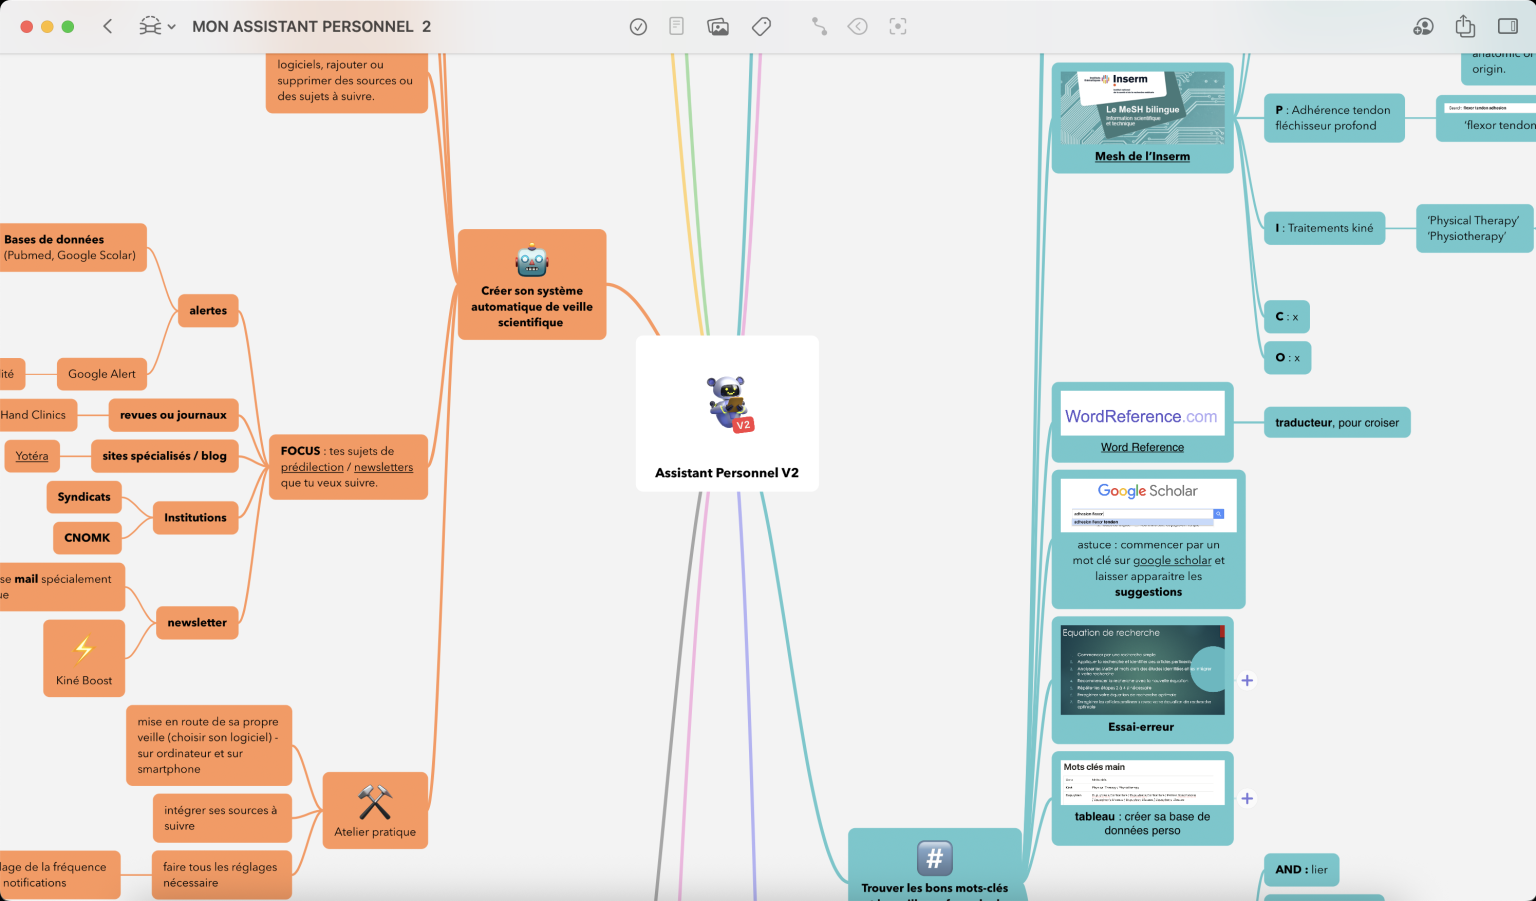The width and height of the screenshot is (1536, 901).
Task: Open the Word Reference link
Action: tap(1142, 448)
